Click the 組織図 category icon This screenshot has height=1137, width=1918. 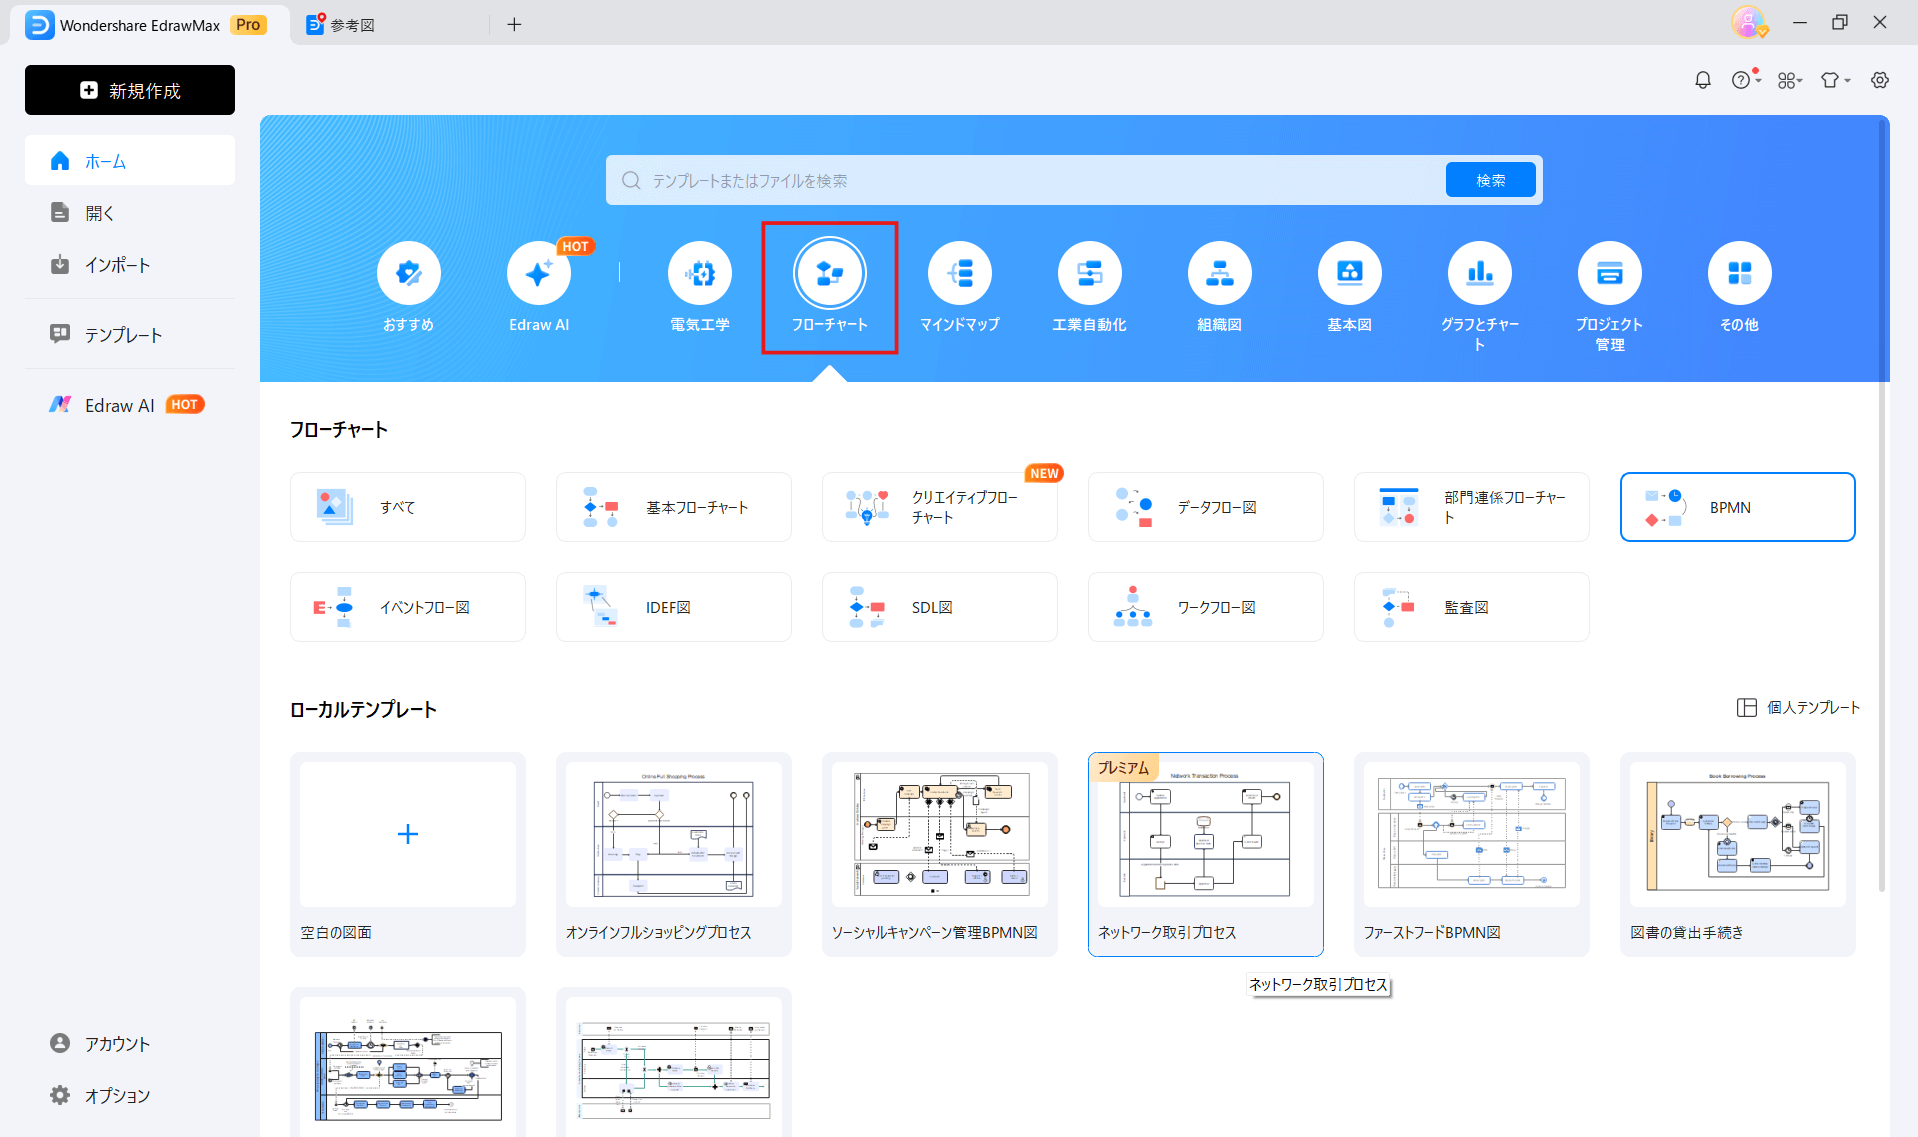tap(1219, 273)
